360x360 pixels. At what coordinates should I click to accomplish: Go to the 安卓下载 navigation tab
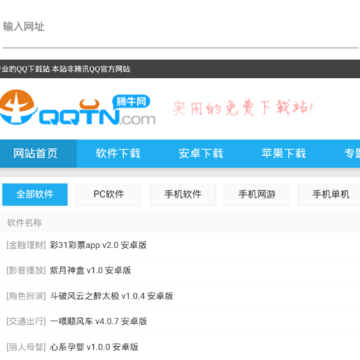[201, 153]
